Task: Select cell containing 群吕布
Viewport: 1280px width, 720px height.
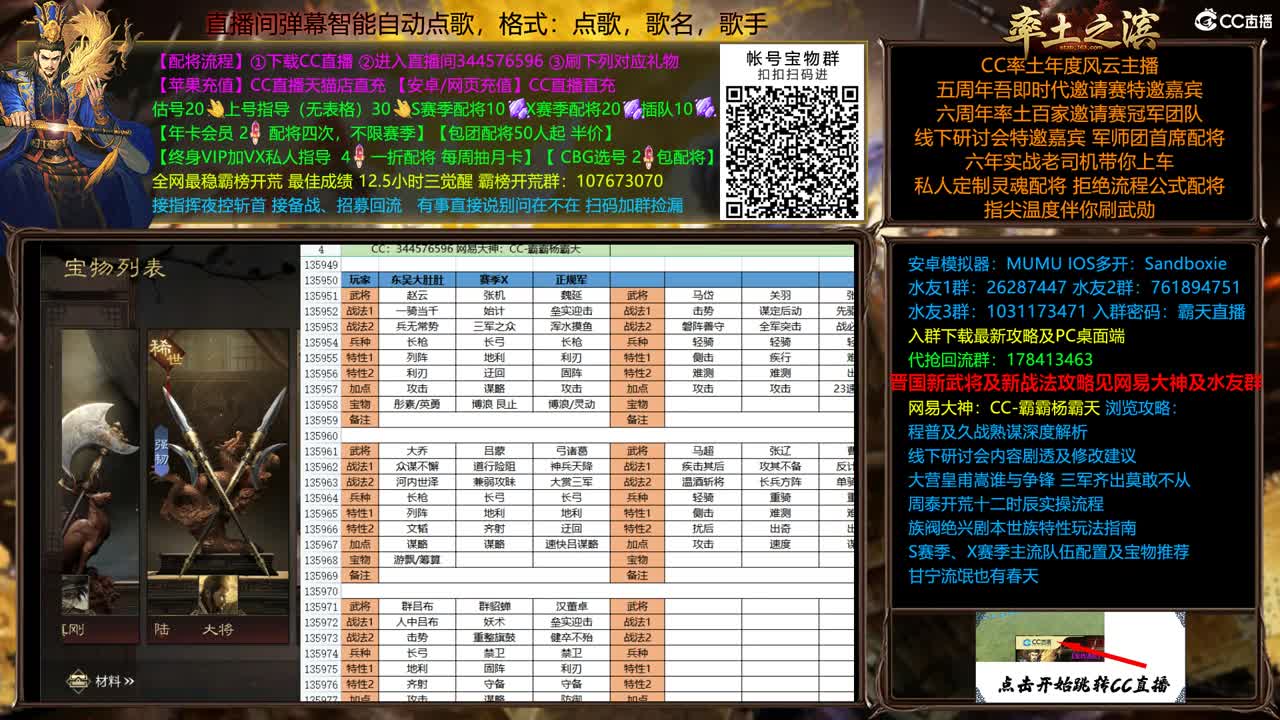Action: tap(416, 607)
